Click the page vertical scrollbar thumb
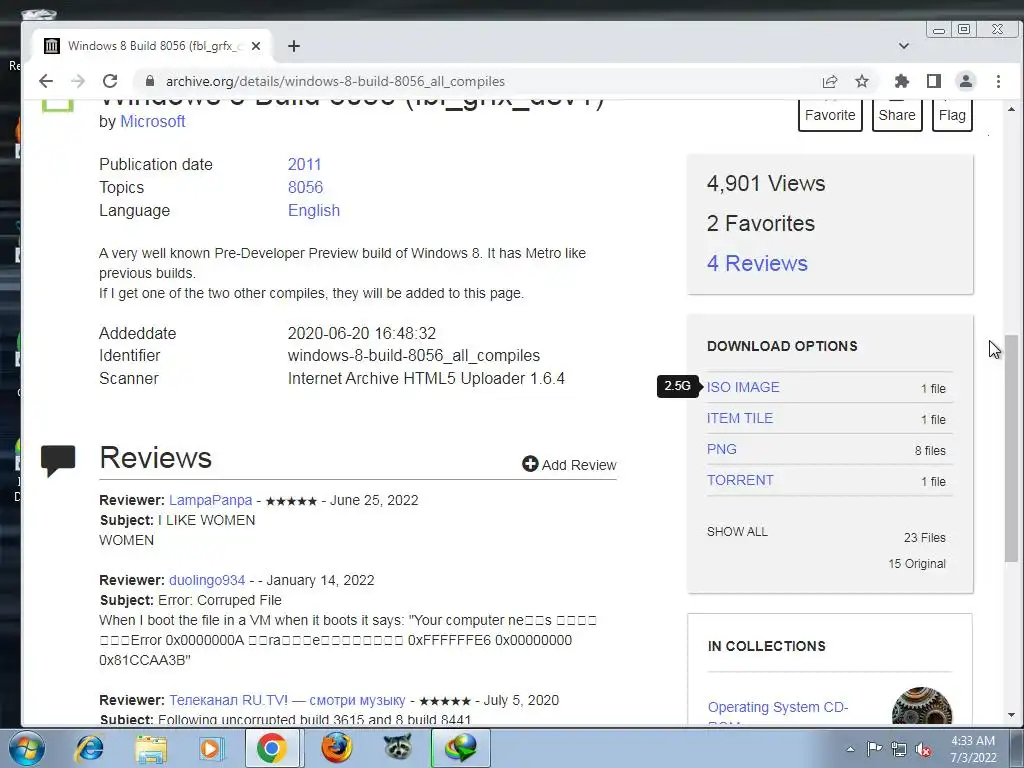 (x=1011, y=448)
